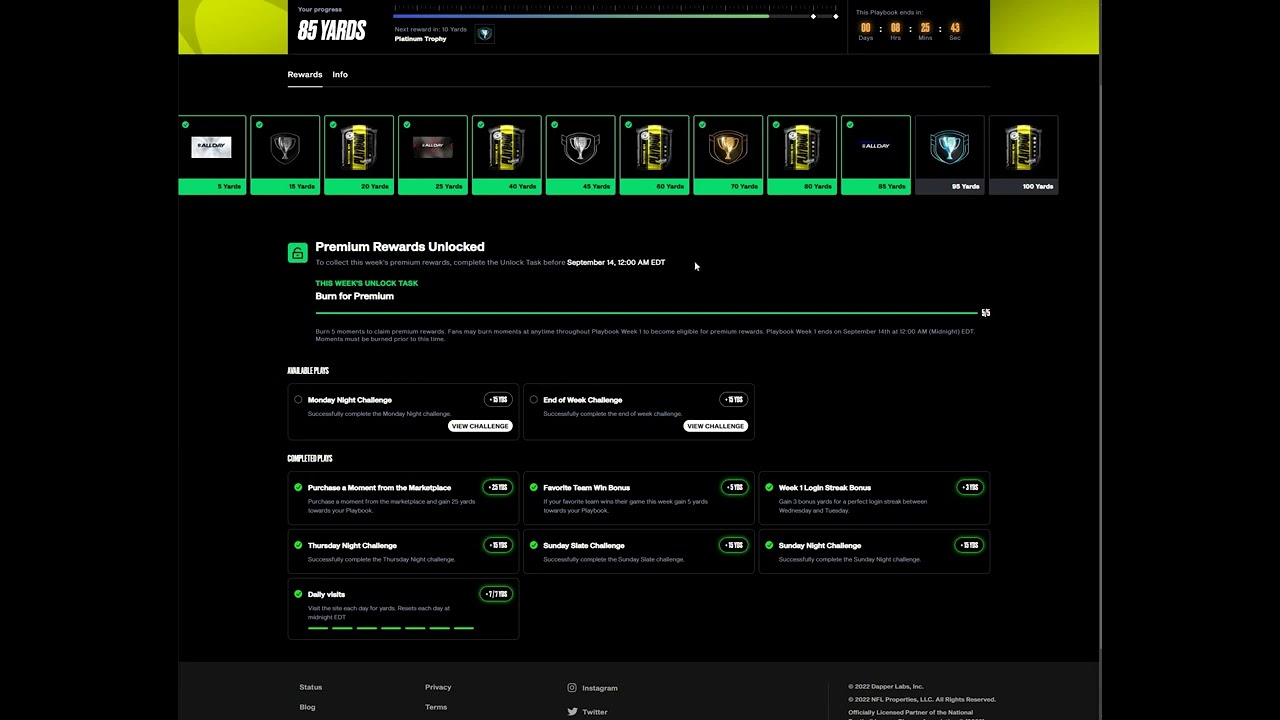Select the 85 Yards All Day reward
Screen dimensions: 1280x720
point(876,146)
